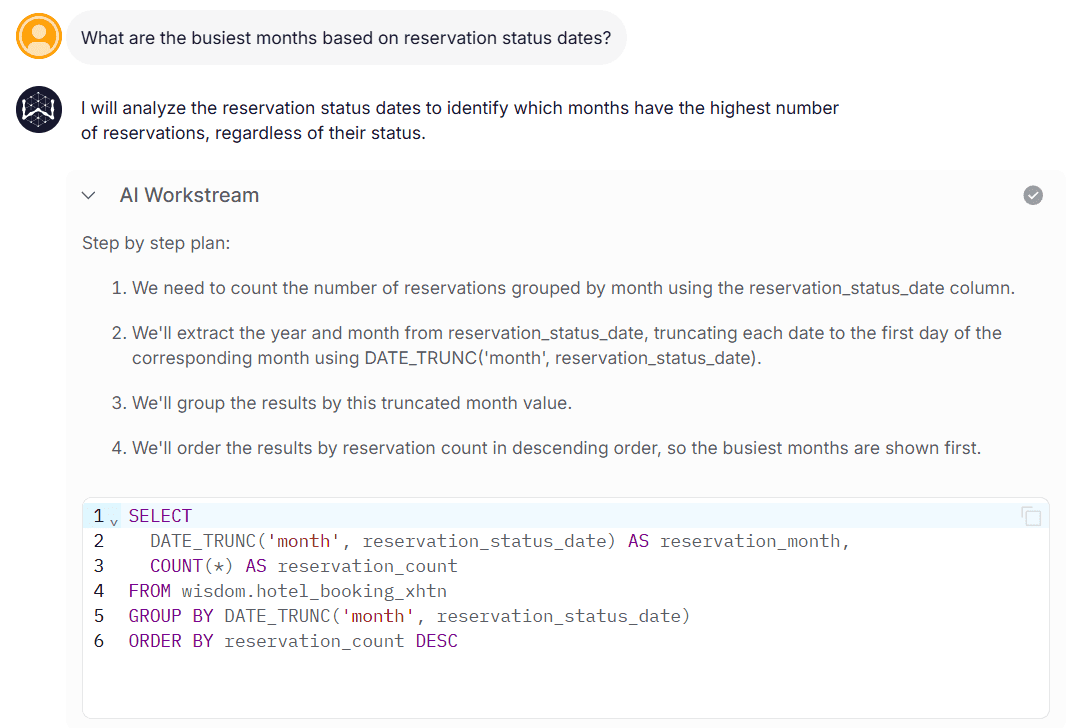
Task: Fold the SELECT statement at line 1
Action: [x=114, y=523]
